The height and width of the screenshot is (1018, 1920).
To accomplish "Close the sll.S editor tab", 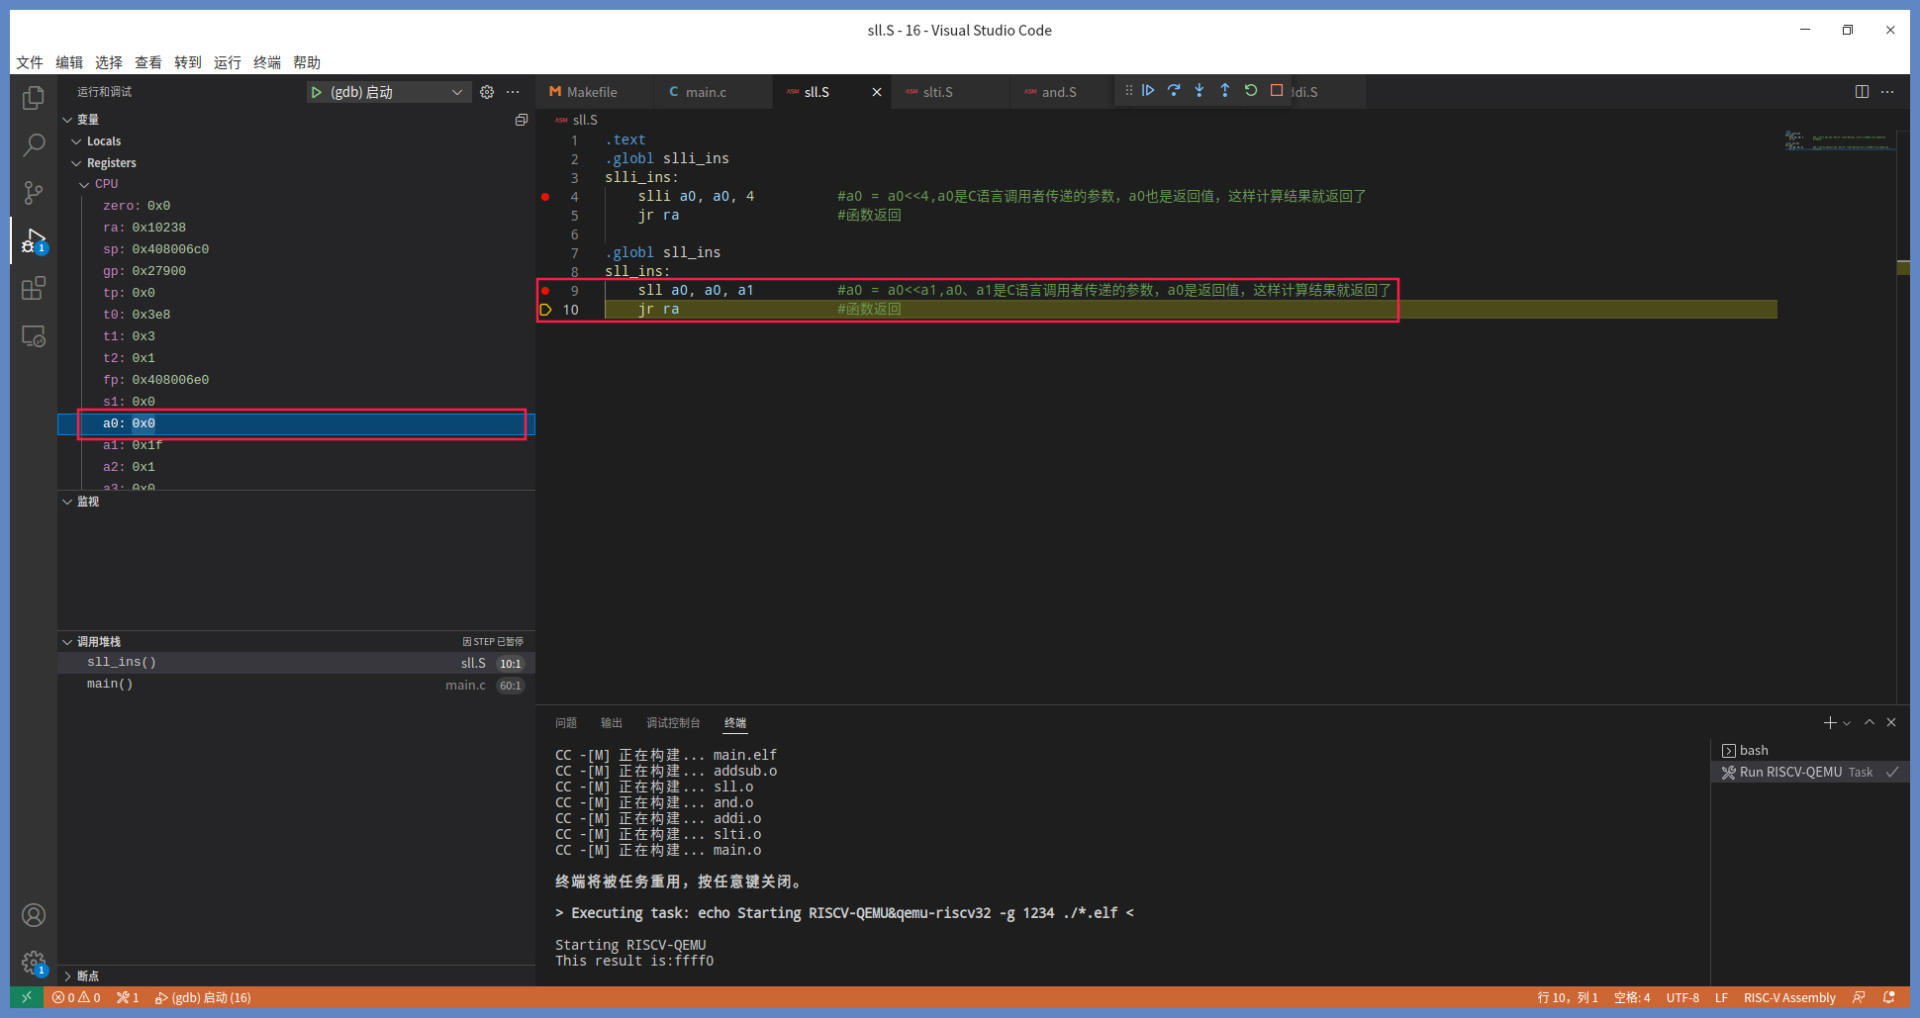I will tap(877, 92).
